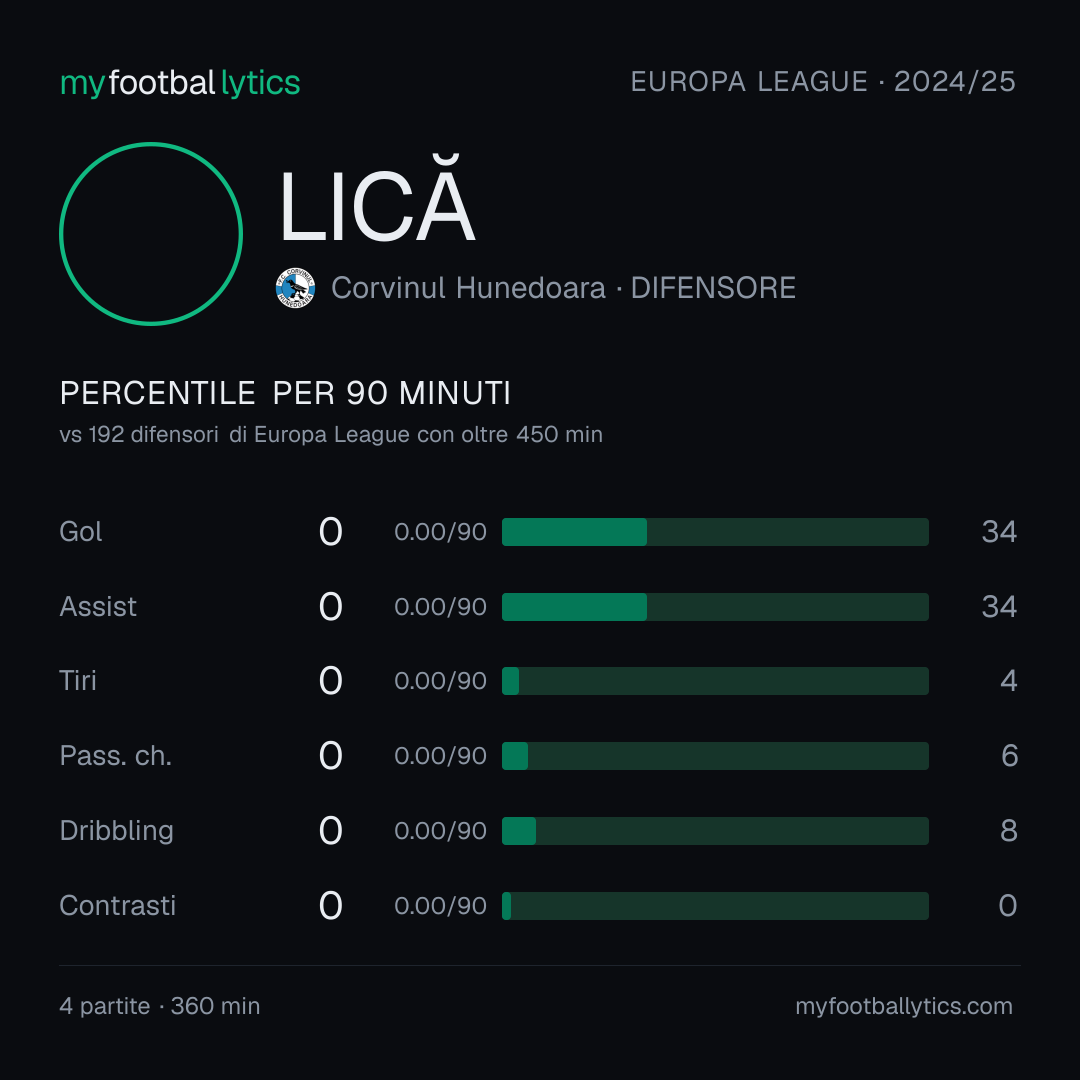
Task: Click the Dribbling percentile value 8
Action: (x=1008, y=831)
